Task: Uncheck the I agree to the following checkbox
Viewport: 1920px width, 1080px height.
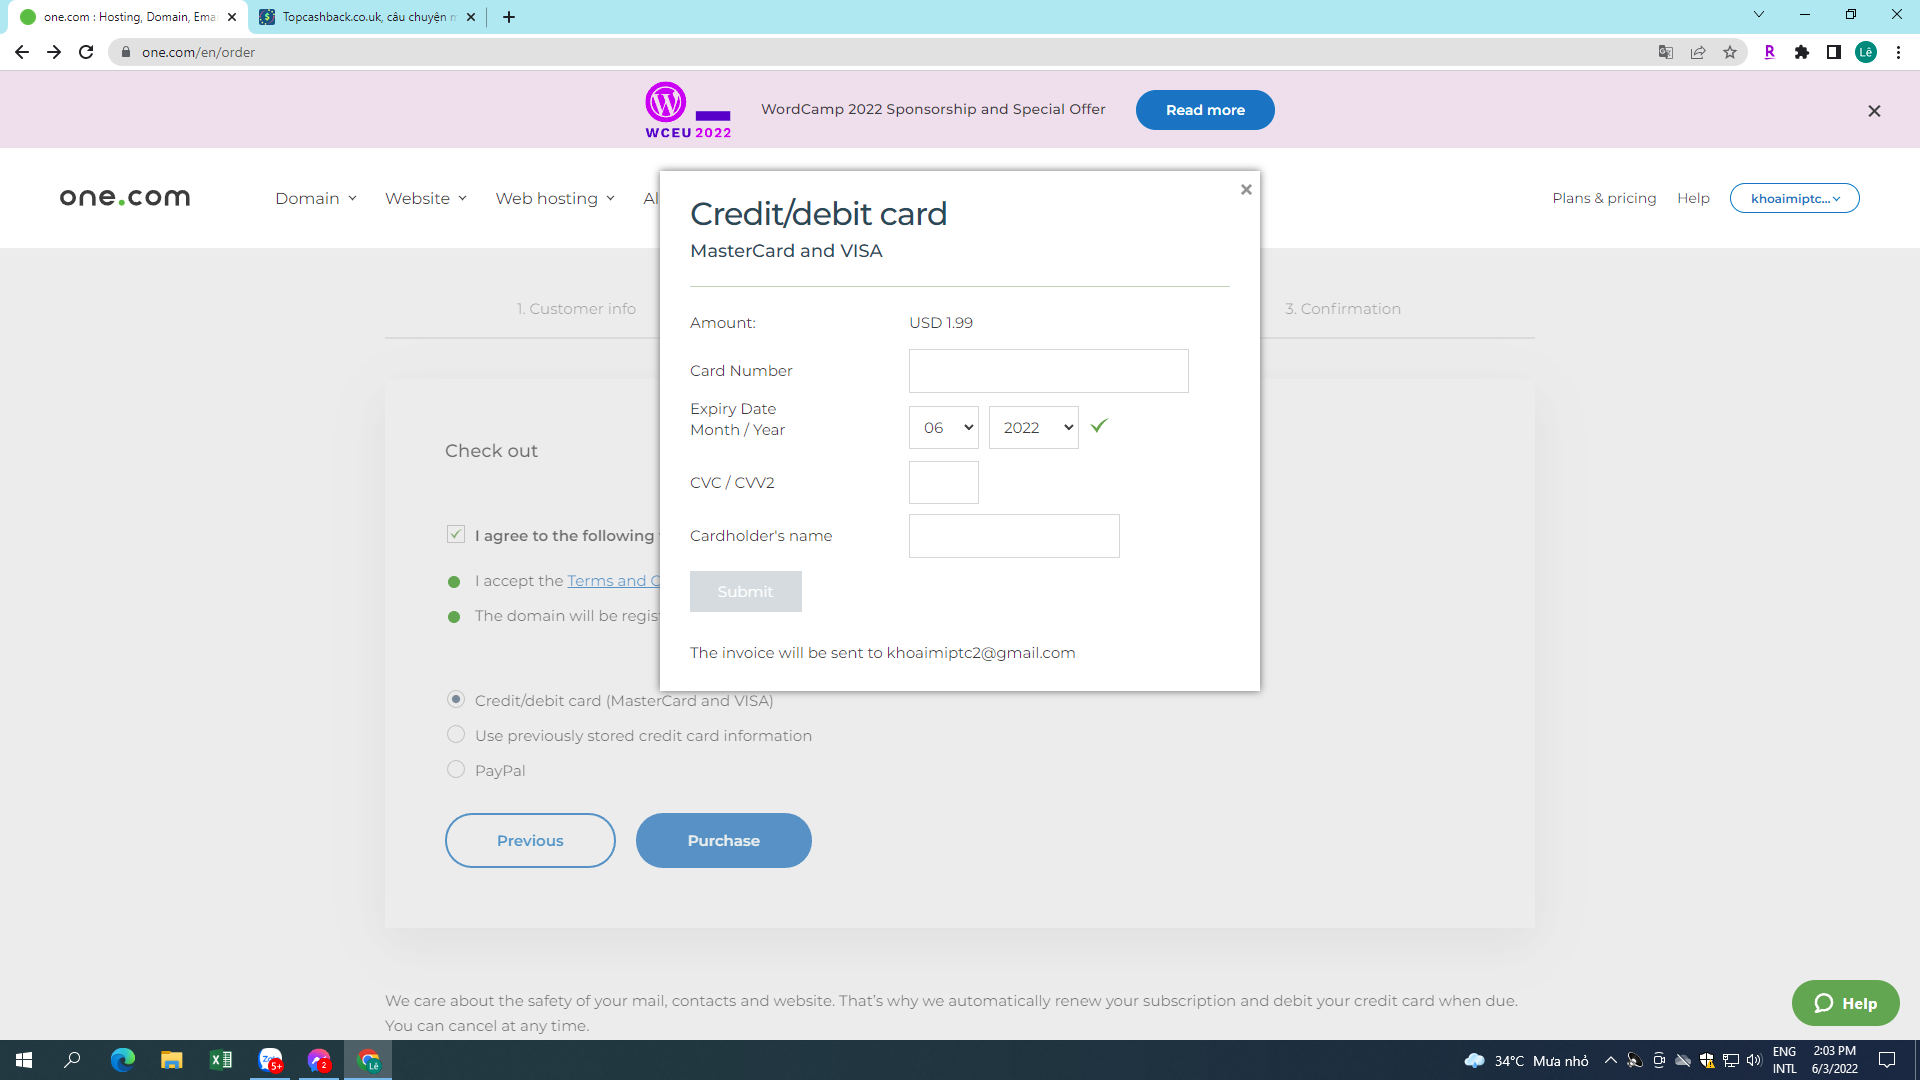Action: click(x=456, y=535)
